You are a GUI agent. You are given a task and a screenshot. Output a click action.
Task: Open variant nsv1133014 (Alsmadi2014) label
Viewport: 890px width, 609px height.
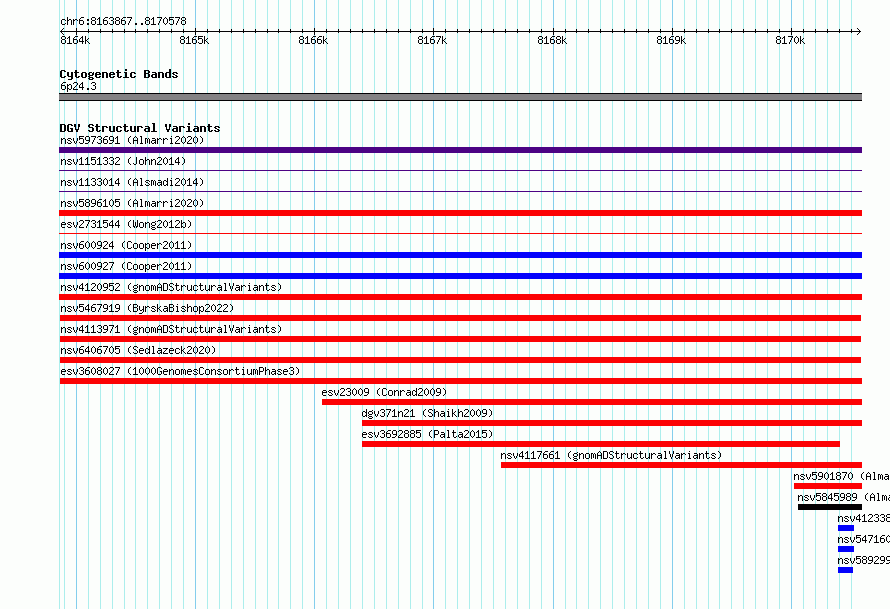pyautogui.click(x=132, y=182)
